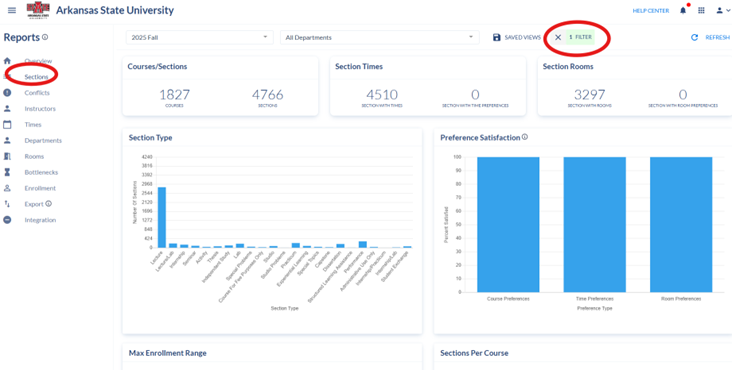Click the Export info icon

point(49,204)
